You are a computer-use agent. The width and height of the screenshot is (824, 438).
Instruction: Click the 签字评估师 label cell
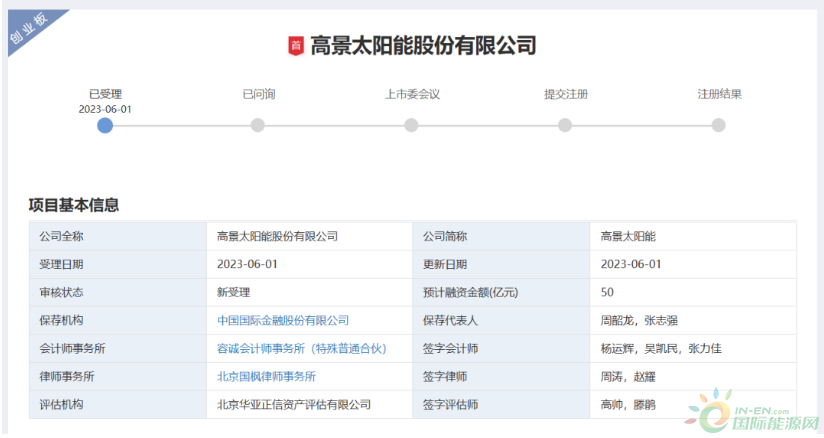501,404
